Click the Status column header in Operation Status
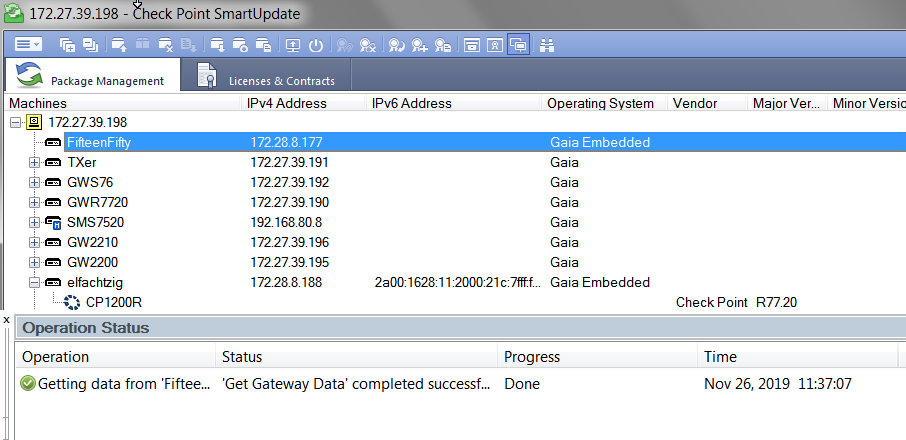The height and width of the screenshot is (440, 906). [357, 357]
